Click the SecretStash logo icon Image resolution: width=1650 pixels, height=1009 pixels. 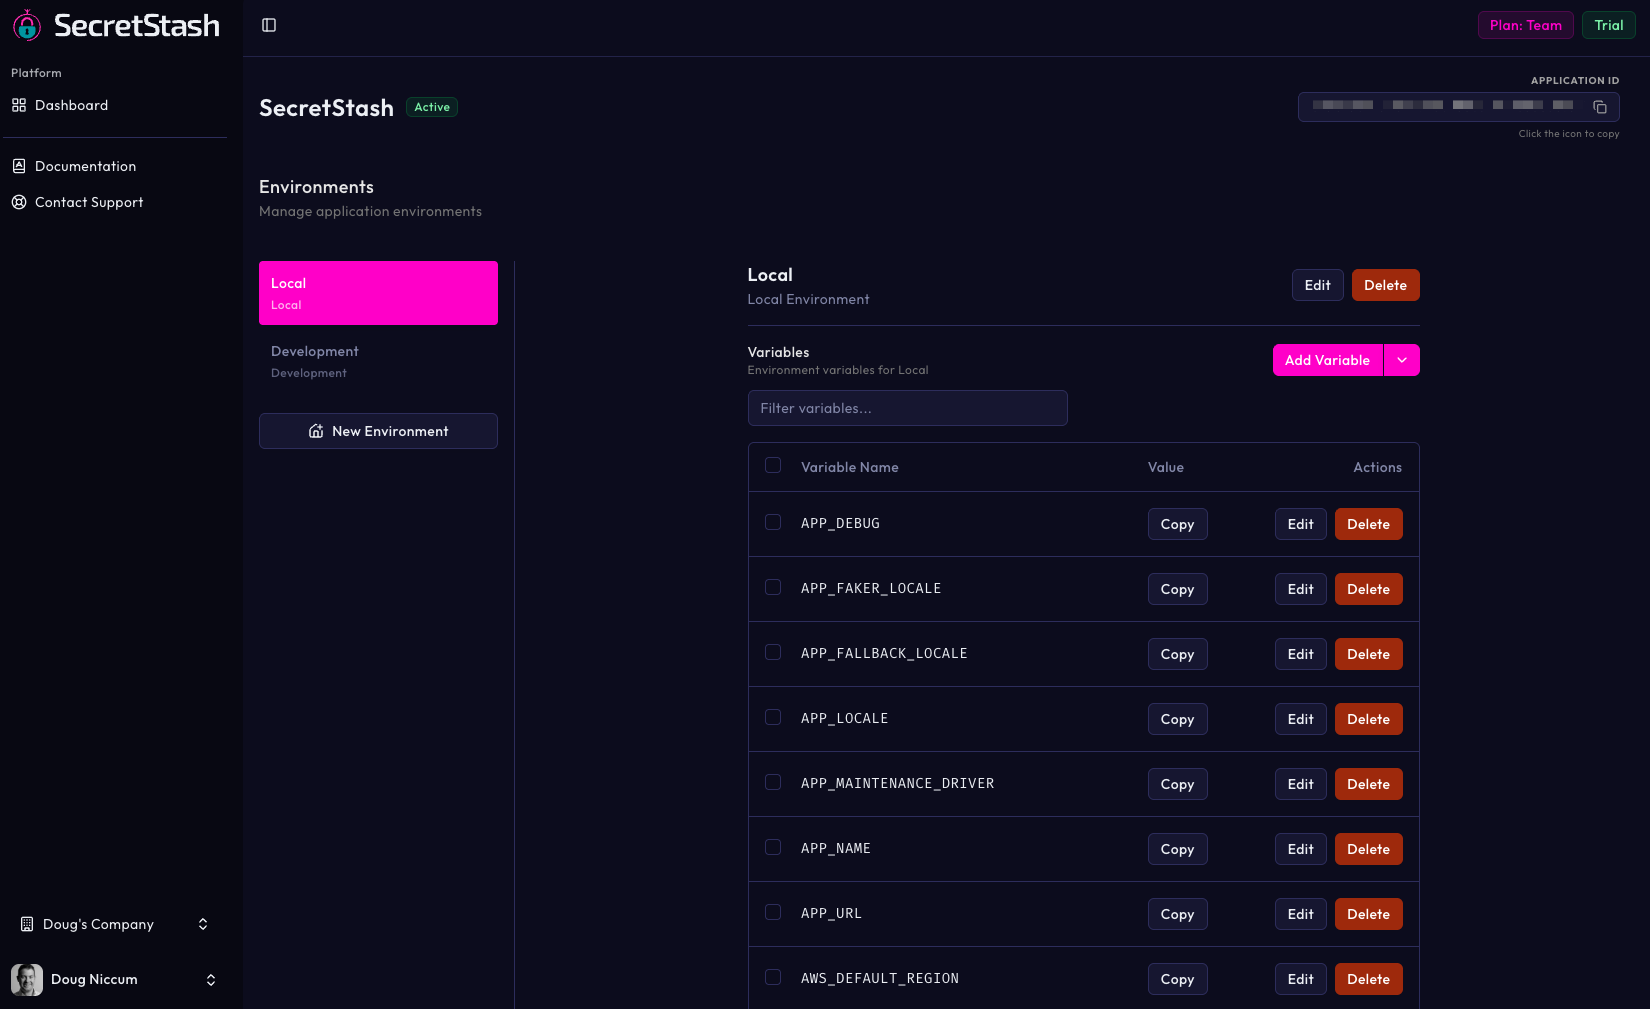coord(27,25)
